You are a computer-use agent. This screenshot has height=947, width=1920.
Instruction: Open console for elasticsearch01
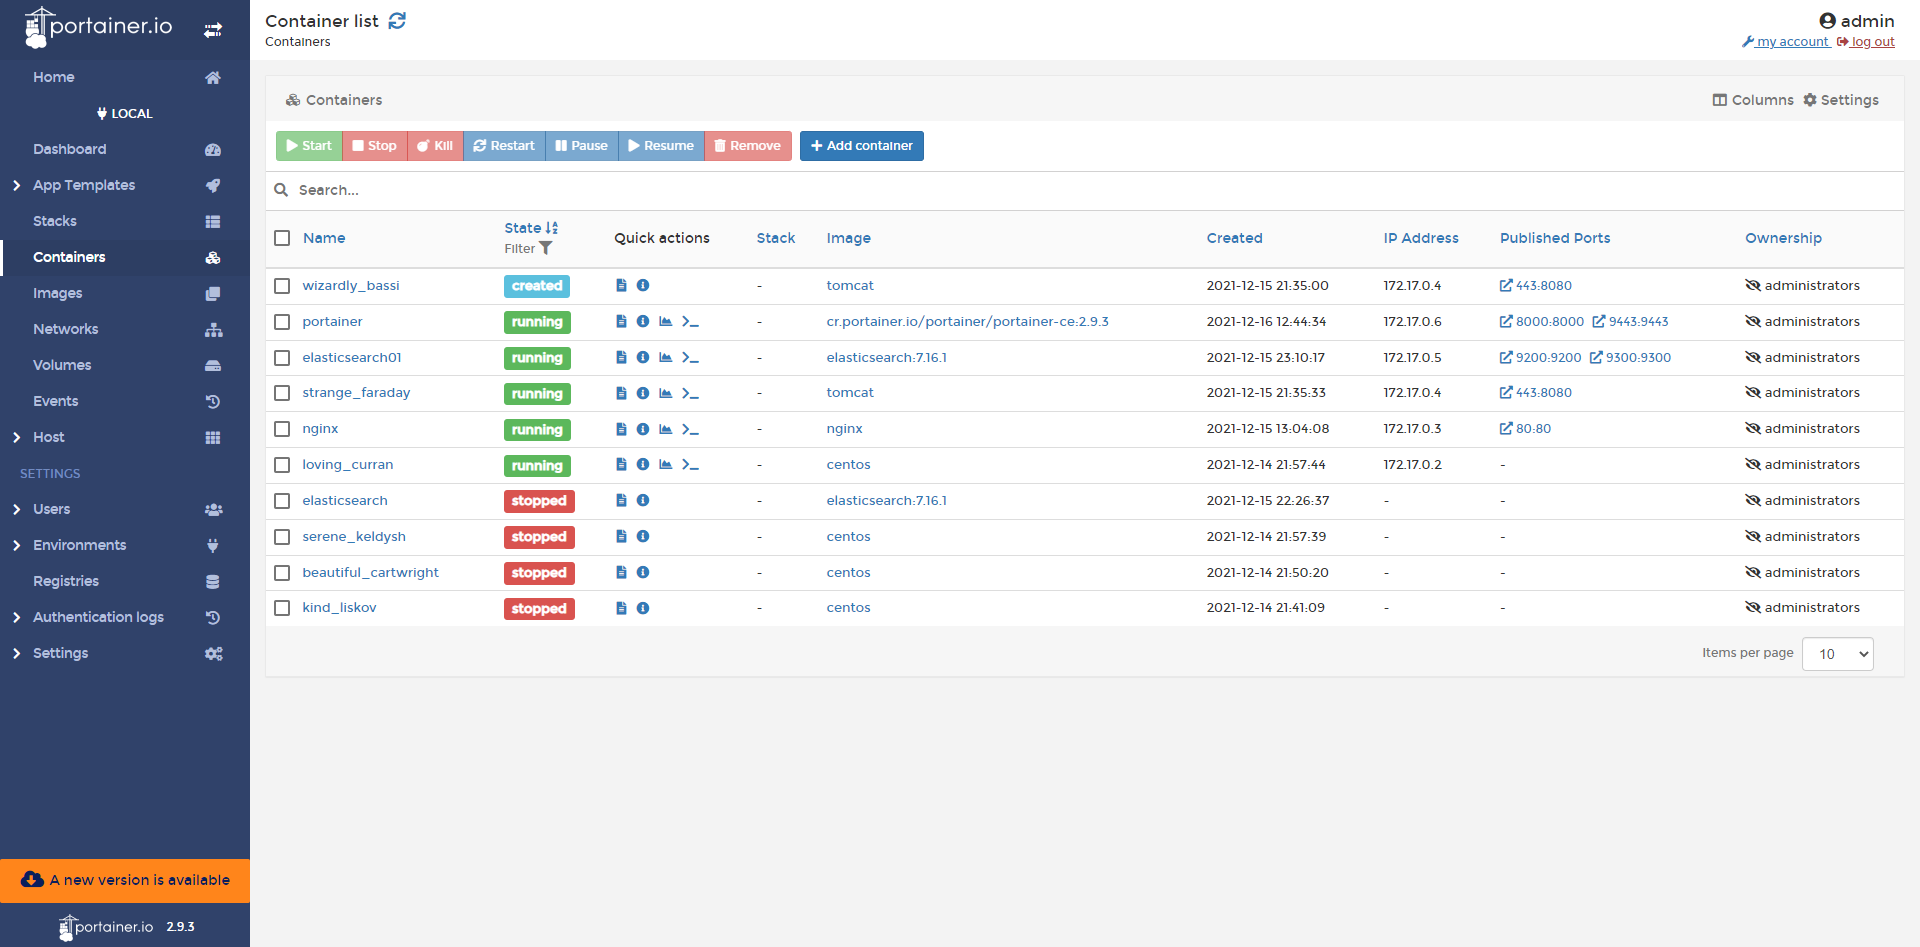click(690, 358)
